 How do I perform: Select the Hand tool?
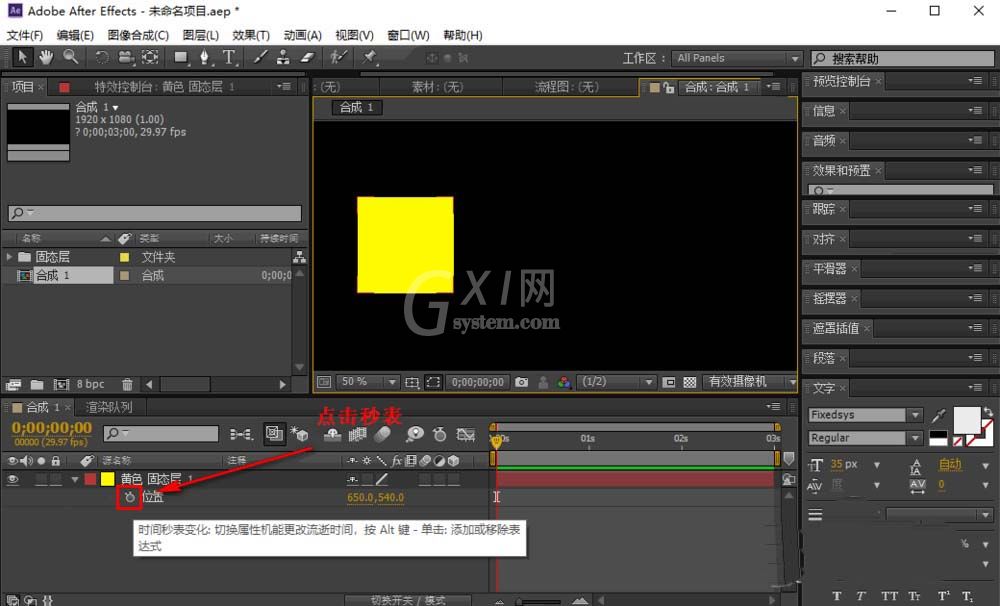click(x=46, y=57)
